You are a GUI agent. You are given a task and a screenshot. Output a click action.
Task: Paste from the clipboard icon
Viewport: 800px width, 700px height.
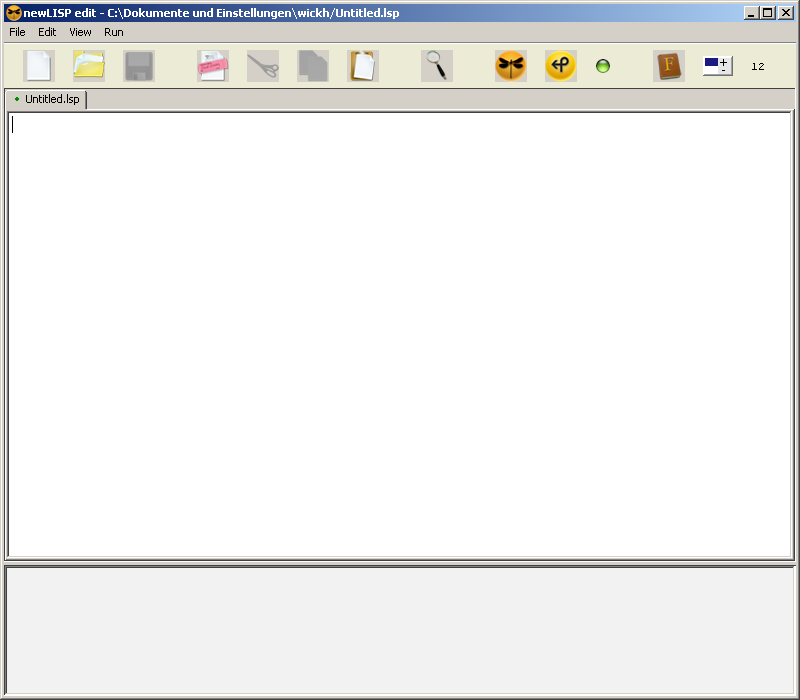pos(363,66)
